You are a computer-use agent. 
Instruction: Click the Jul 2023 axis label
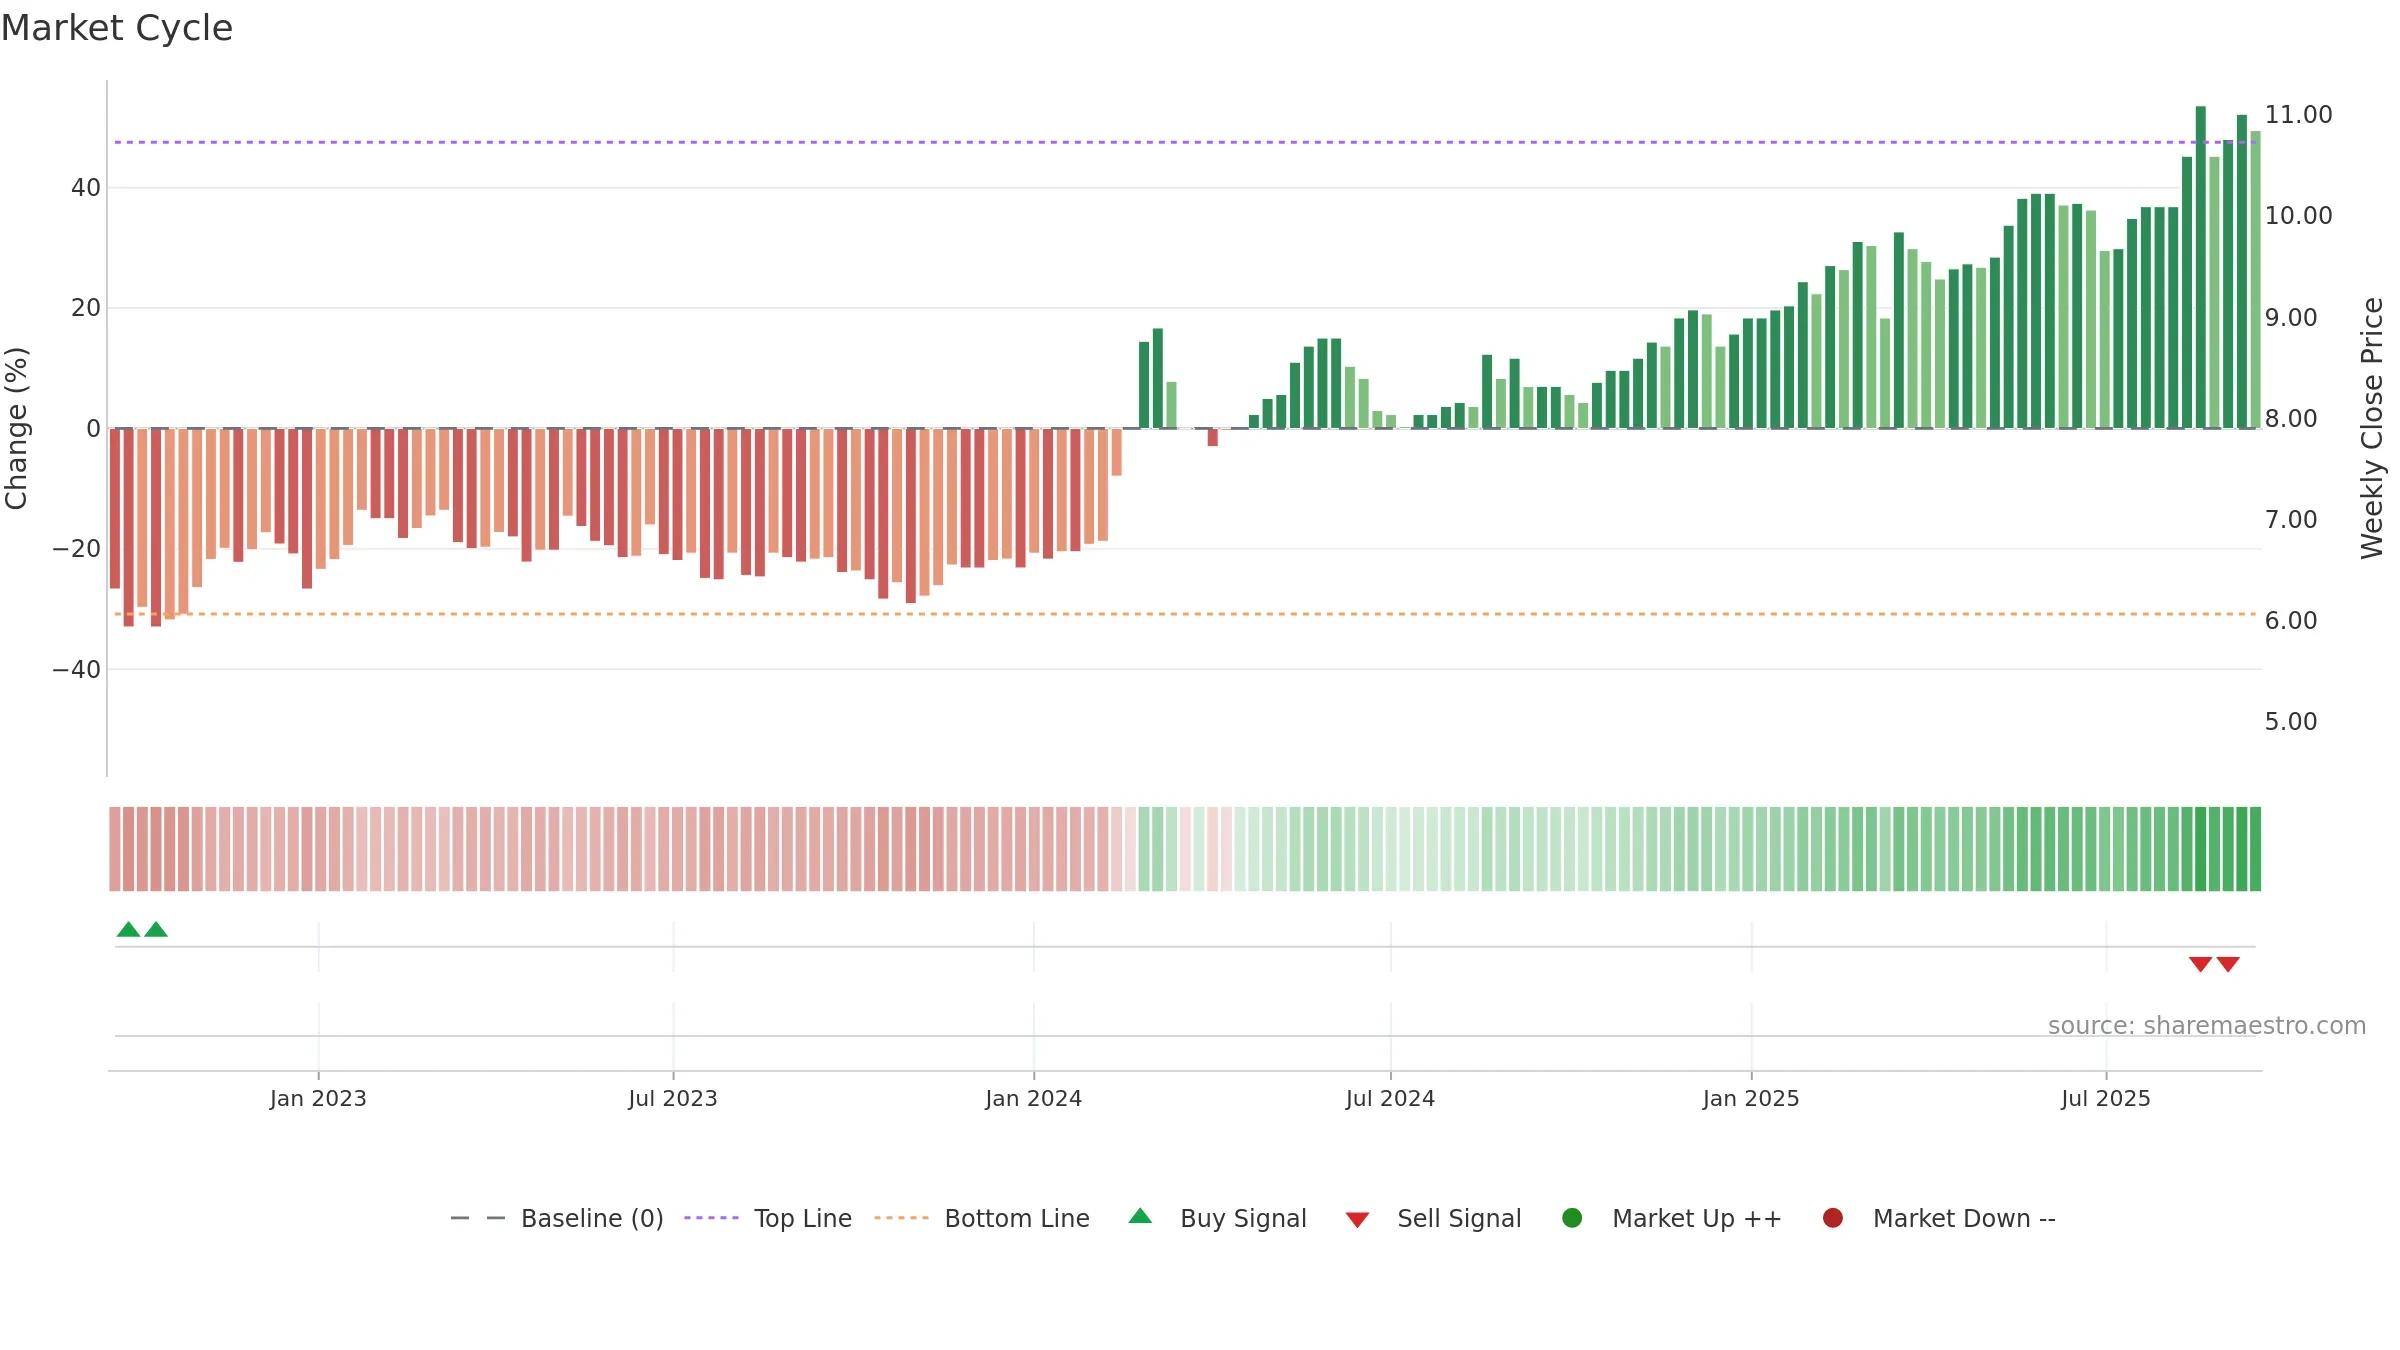pyautogui.click(x=673, y=1099)
